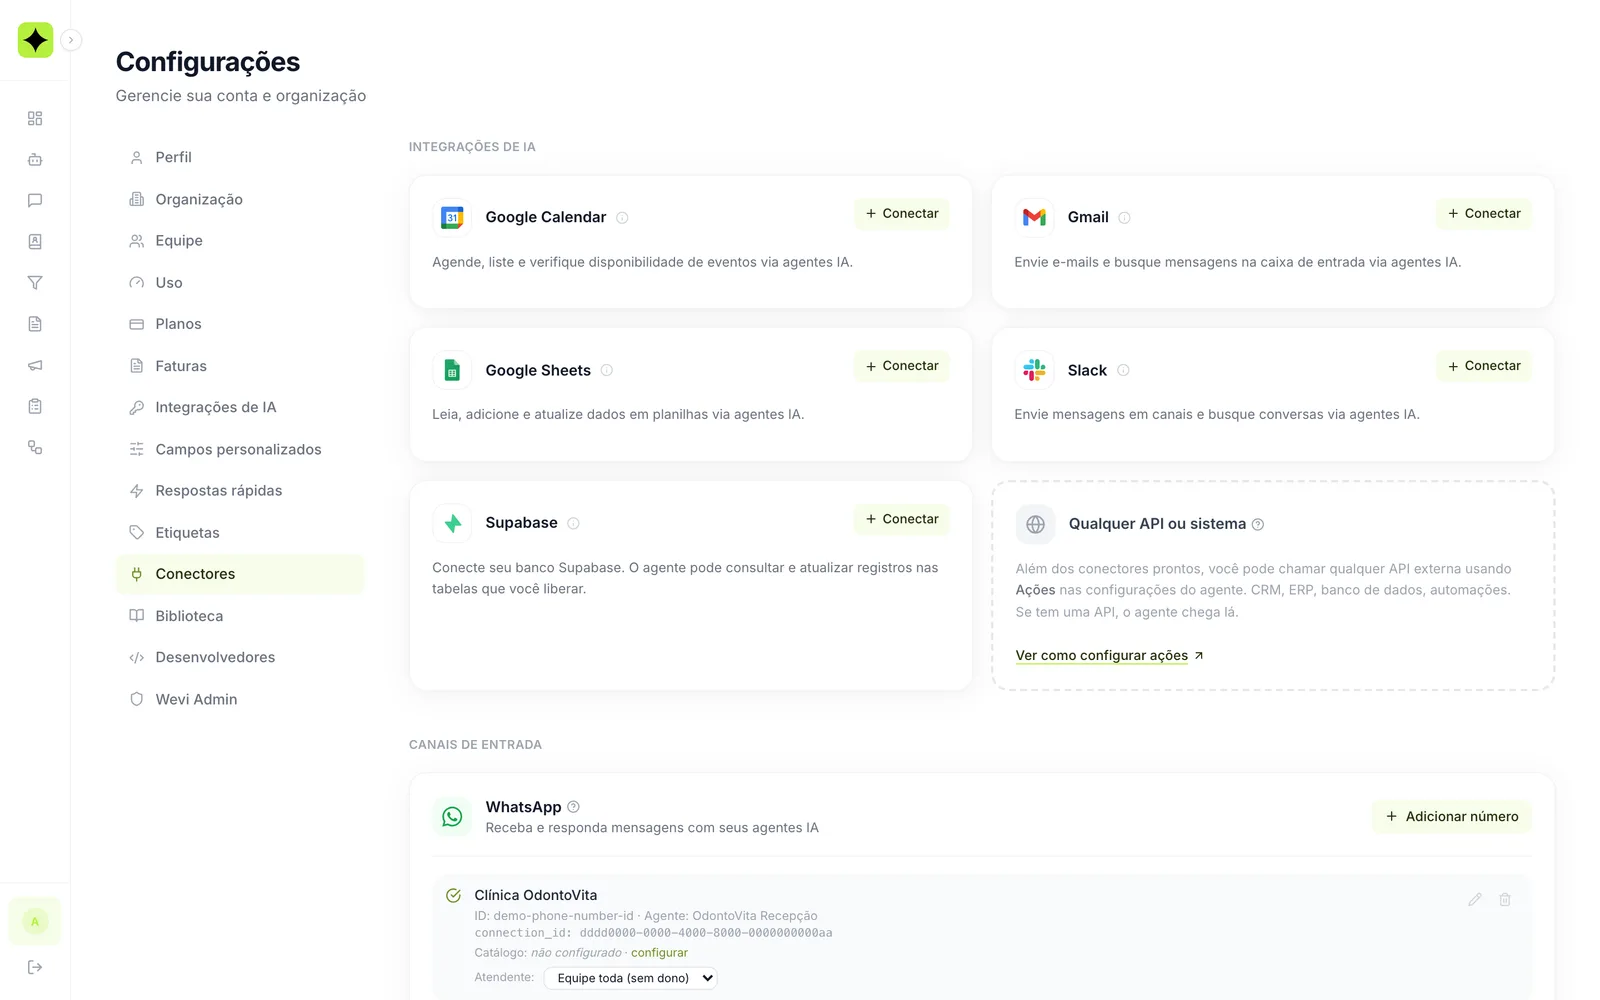1600x1000 pixels.
Task: Click Adicionar número button
Action: click(1451, 817)
